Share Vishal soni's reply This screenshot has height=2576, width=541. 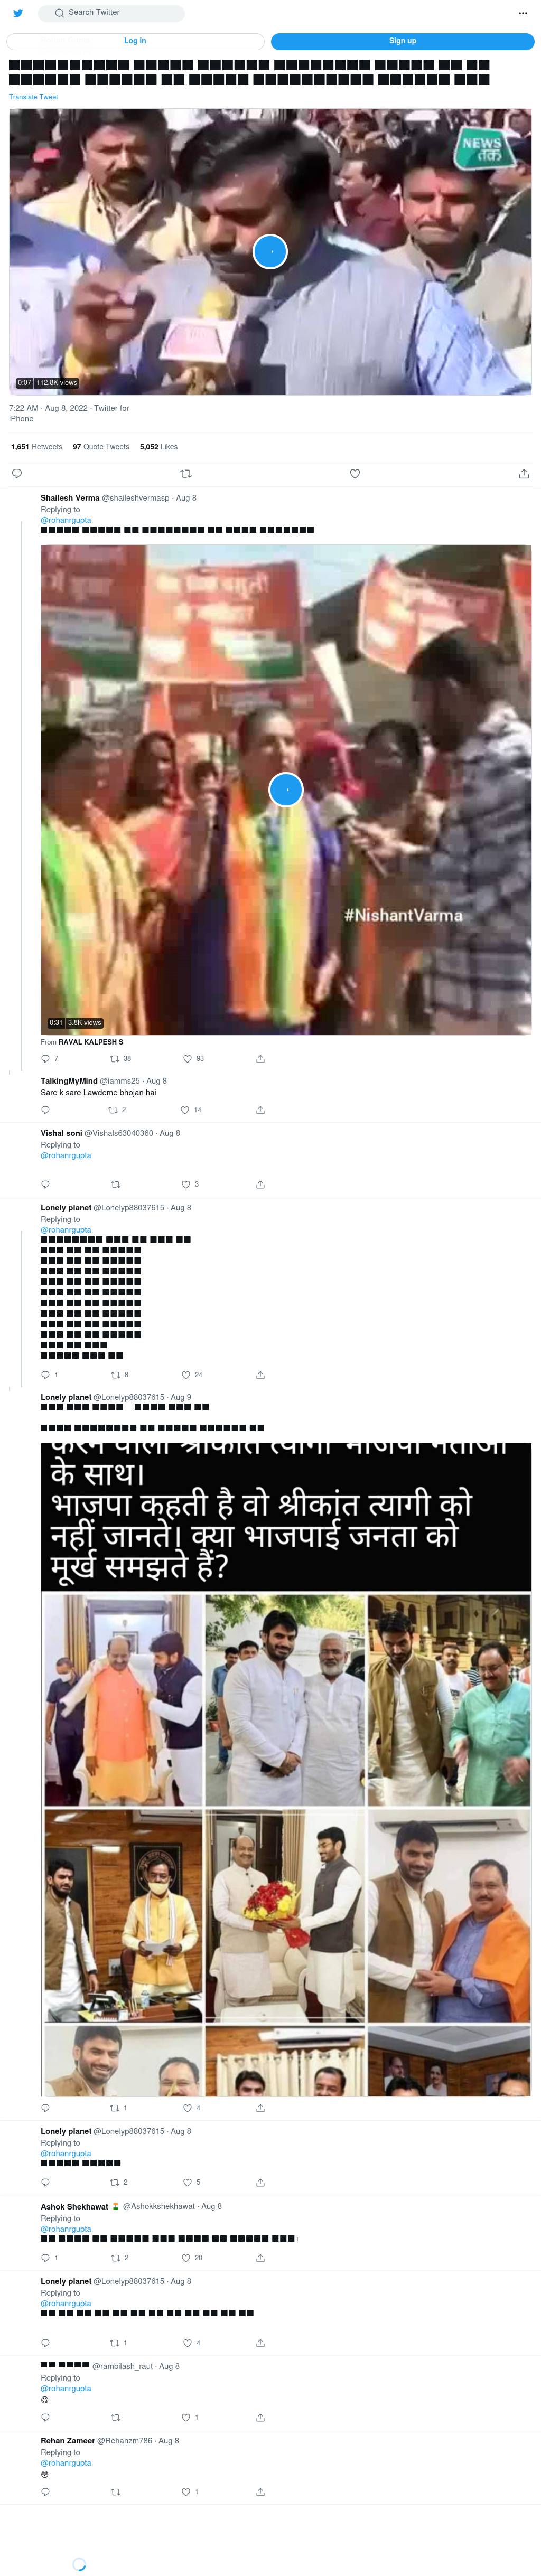pos(260,1184)
